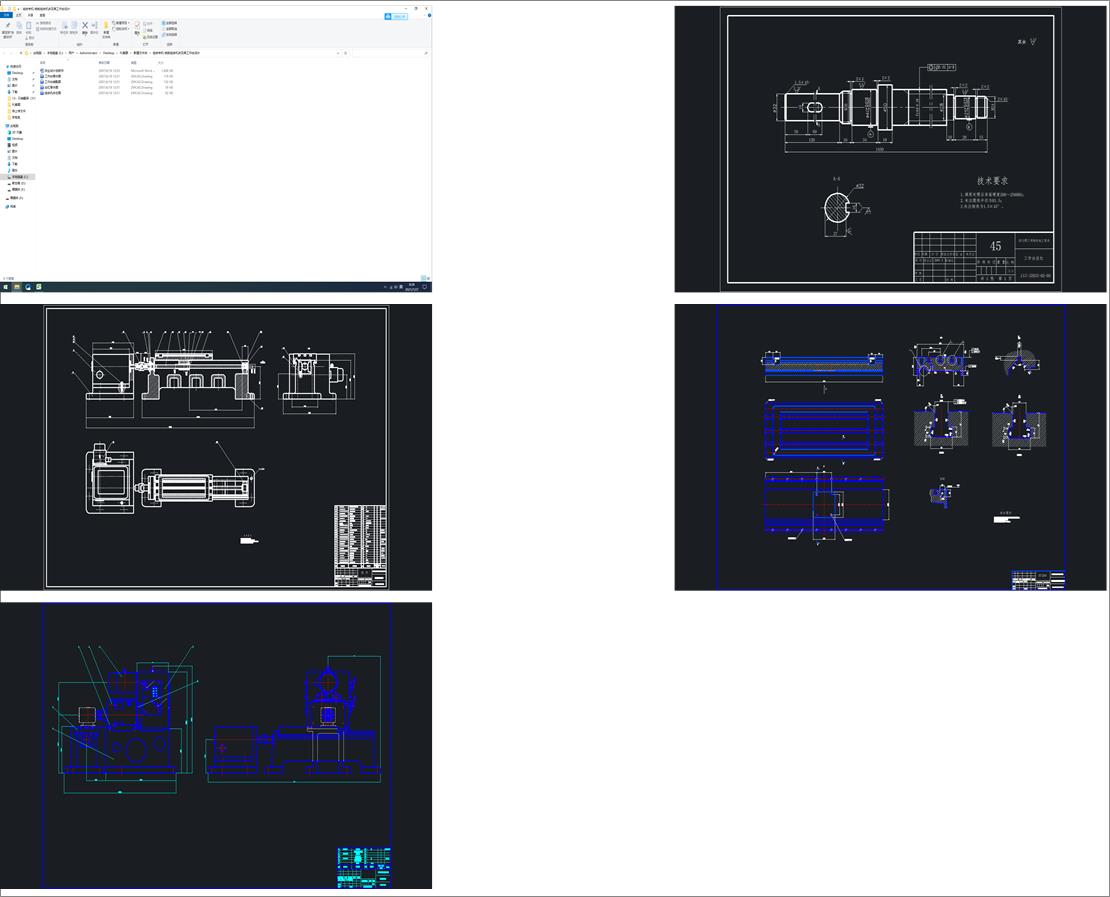
Task: Click the Back navigation arrow
Action: tap(4, 53)
